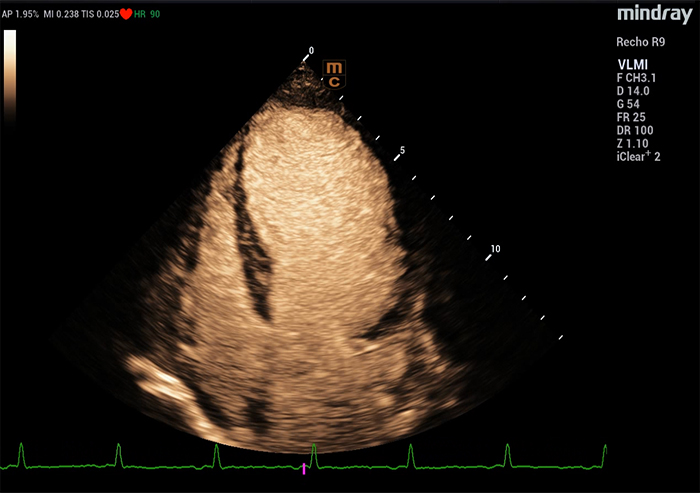Click the mindray logo
Screen dimensions: 700x493
(653, 13)
